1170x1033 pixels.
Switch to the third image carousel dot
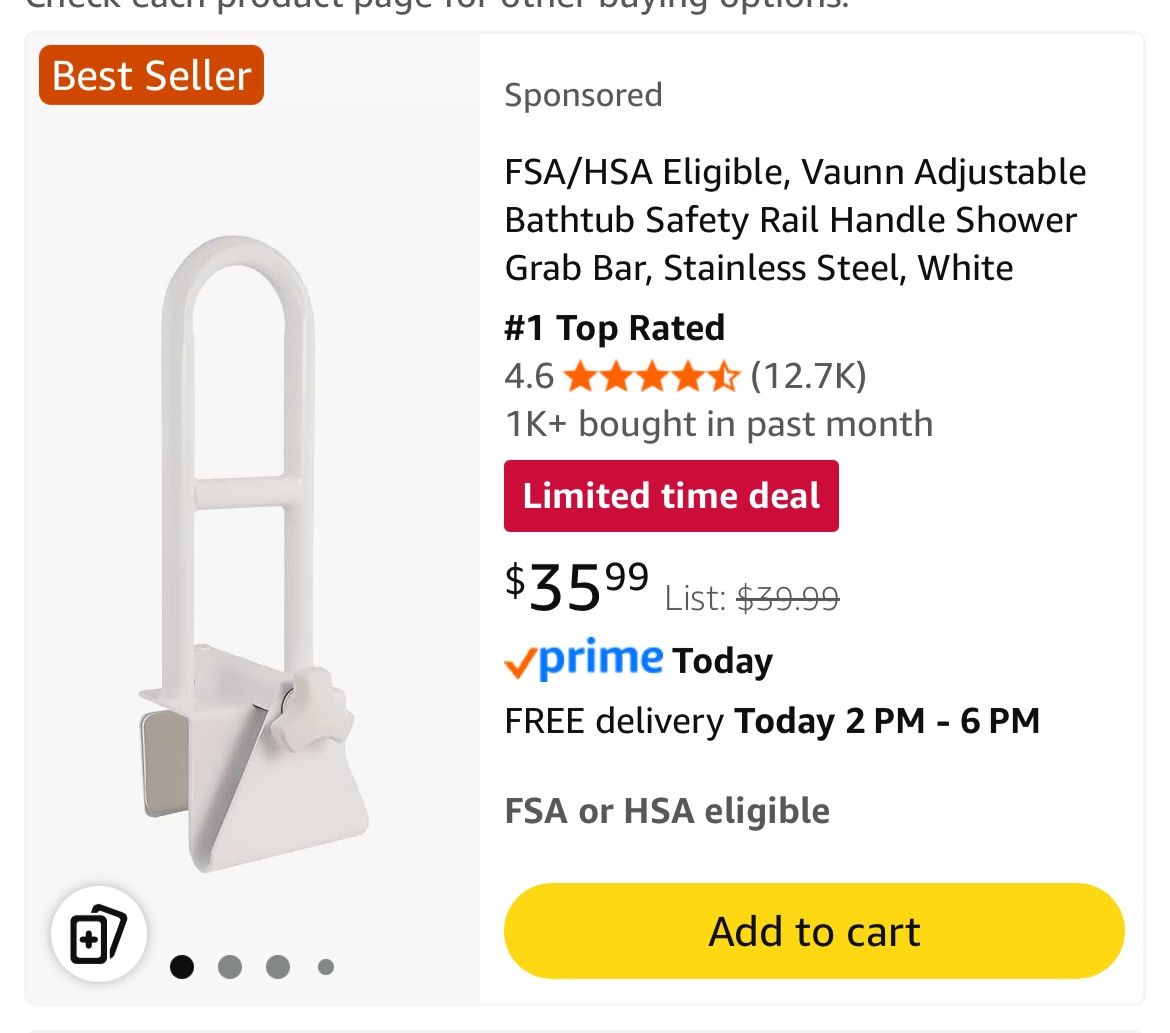[x=278, y=967]
